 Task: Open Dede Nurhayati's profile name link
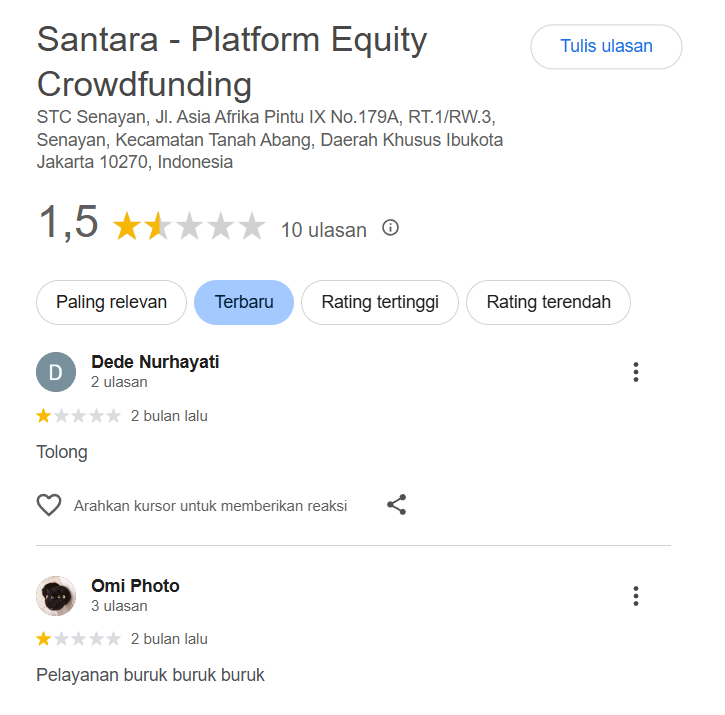[155, 362]
